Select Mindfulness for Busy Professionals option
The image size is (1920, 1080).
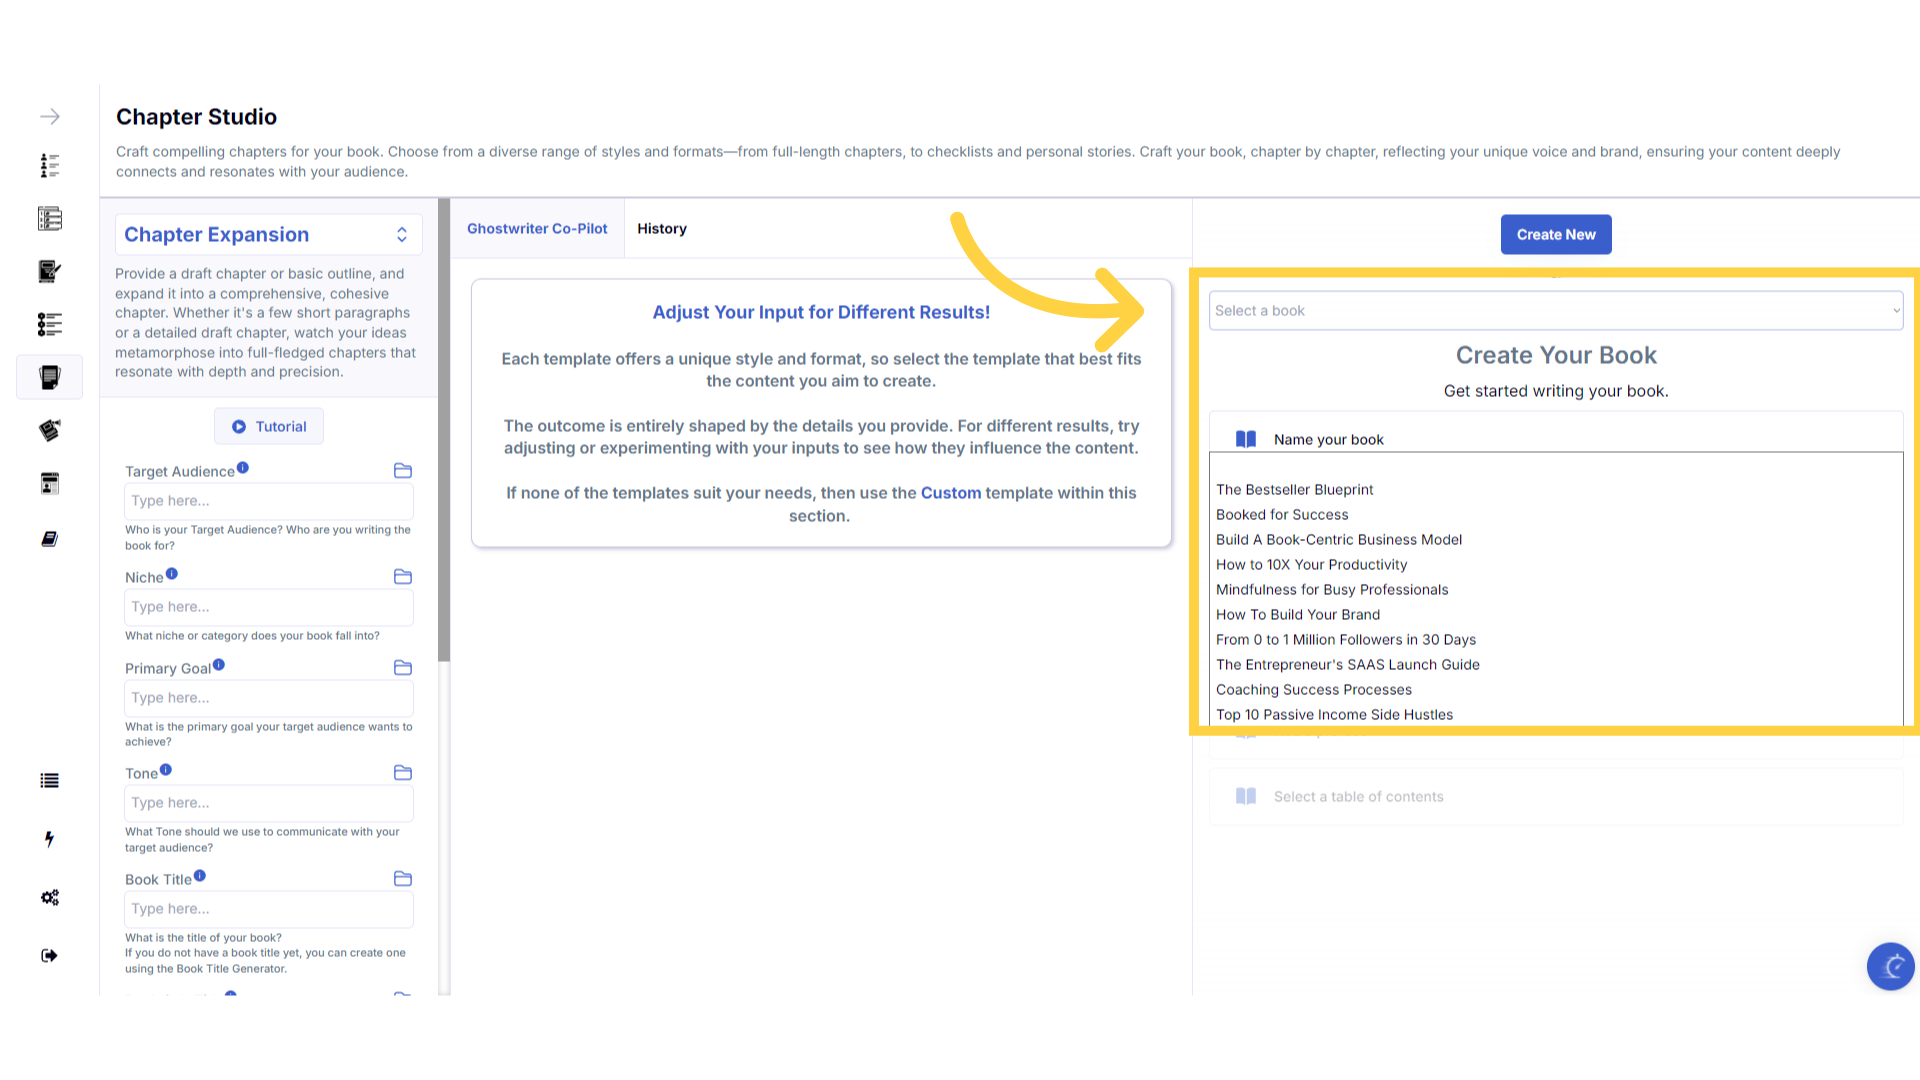[x=1331, y=590]
